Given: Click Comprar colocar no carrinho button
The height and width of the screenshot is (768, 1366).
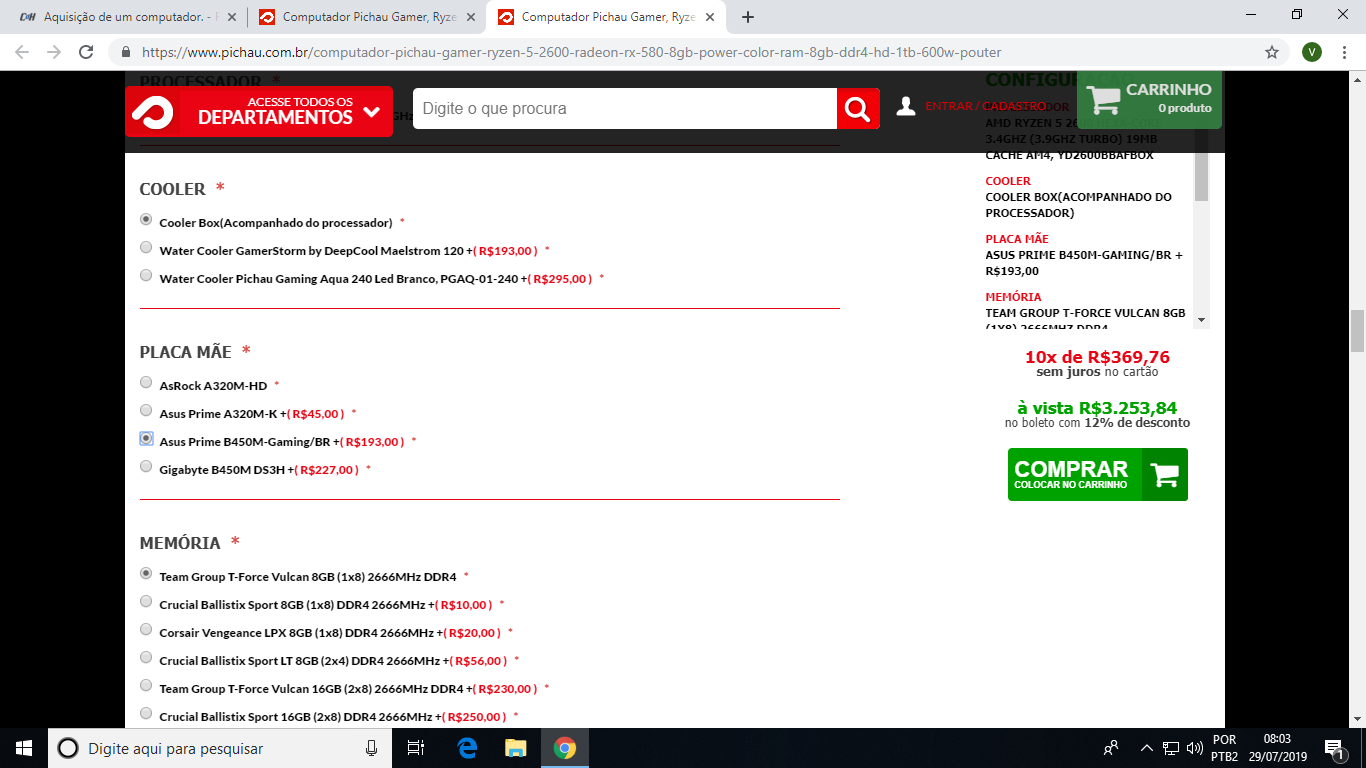Looking at the screenshot, I should click(x=1098, y=474).
